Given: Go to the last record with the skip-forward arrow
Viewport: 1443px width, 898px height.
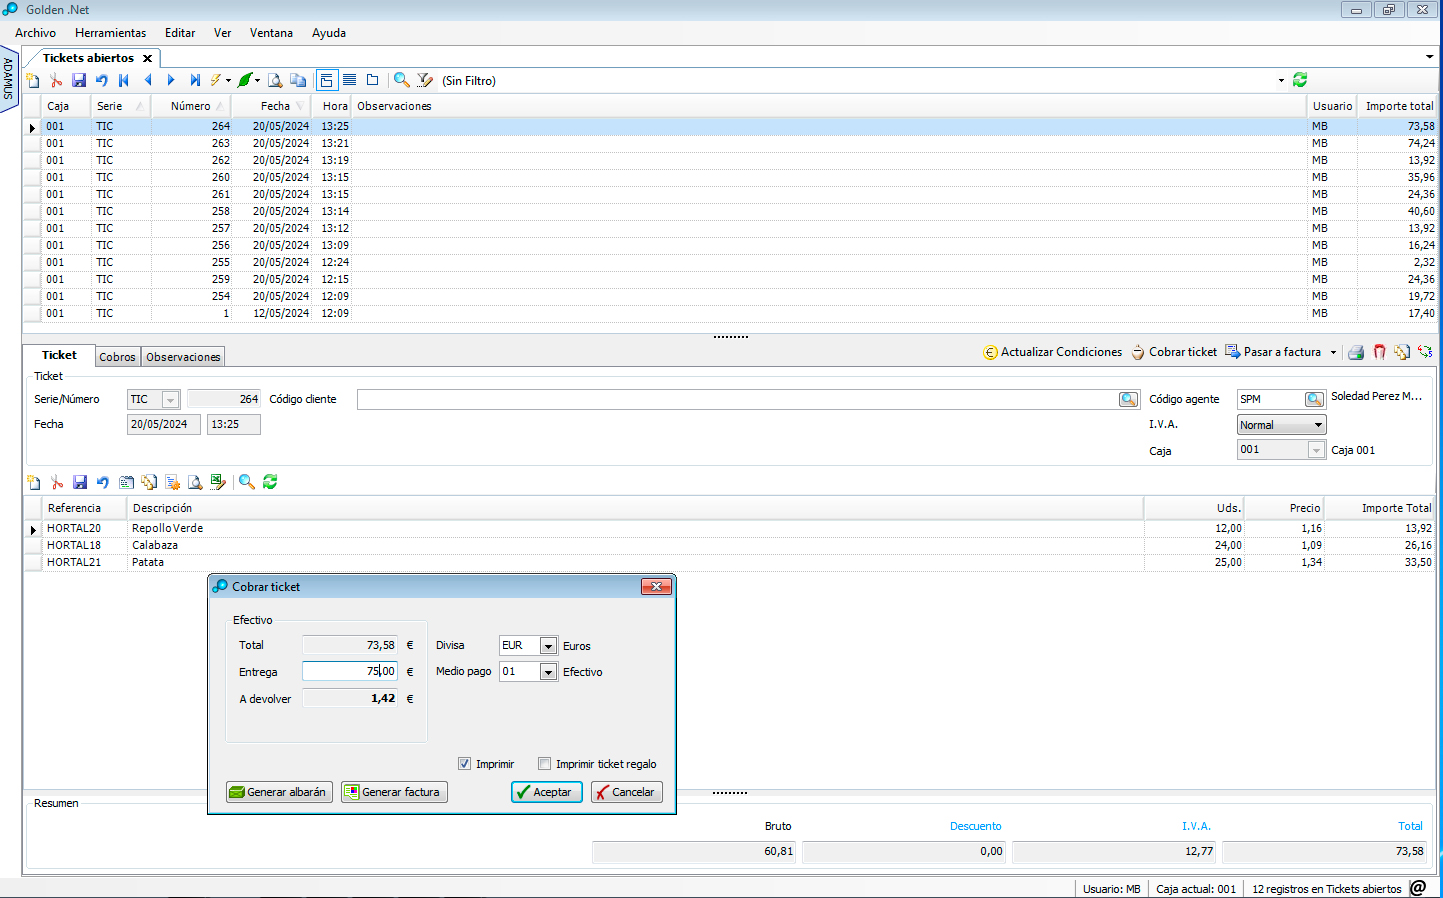Looking at the screenshot, I should click(195, 80).
